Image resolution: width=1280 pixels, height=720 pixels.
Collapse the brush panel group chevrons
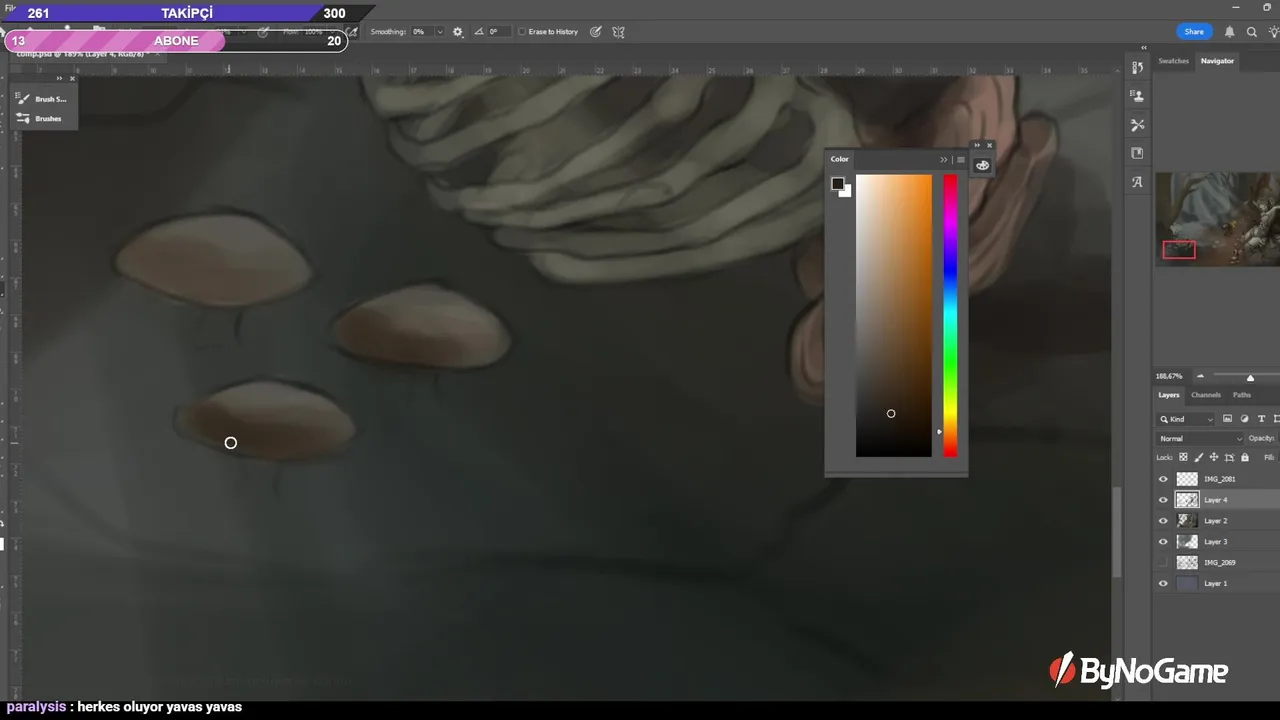click(59, 78)
